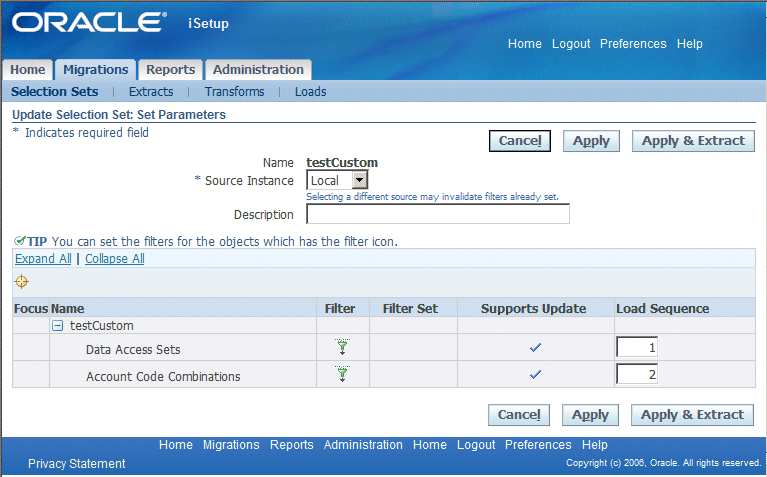Collapse the testCustom tree node
The image size is (767, 477).
click(x=58, y=325)
